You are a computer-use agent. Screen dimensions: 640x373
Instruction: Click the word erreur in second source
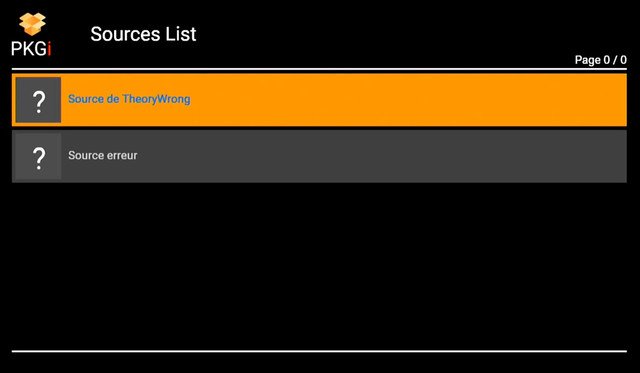pyautogui.click(x=122, y=155)
